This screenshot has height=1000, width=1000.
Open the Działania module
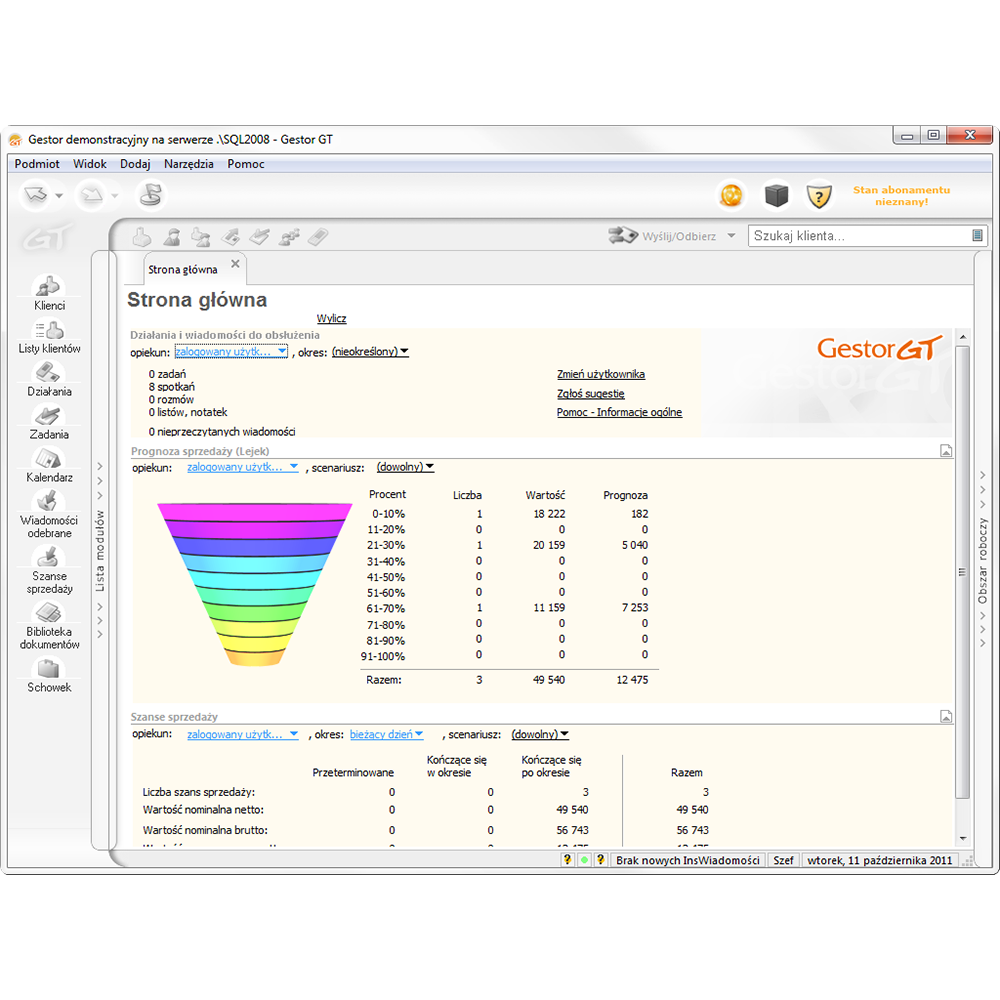click(49, 378)
